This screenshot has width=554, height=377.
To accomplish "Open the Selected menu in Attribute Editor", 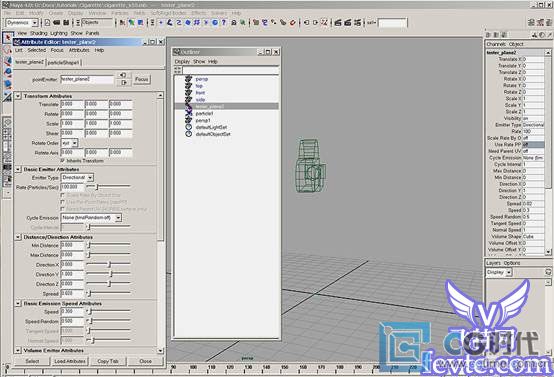I will tap(37, 50).
